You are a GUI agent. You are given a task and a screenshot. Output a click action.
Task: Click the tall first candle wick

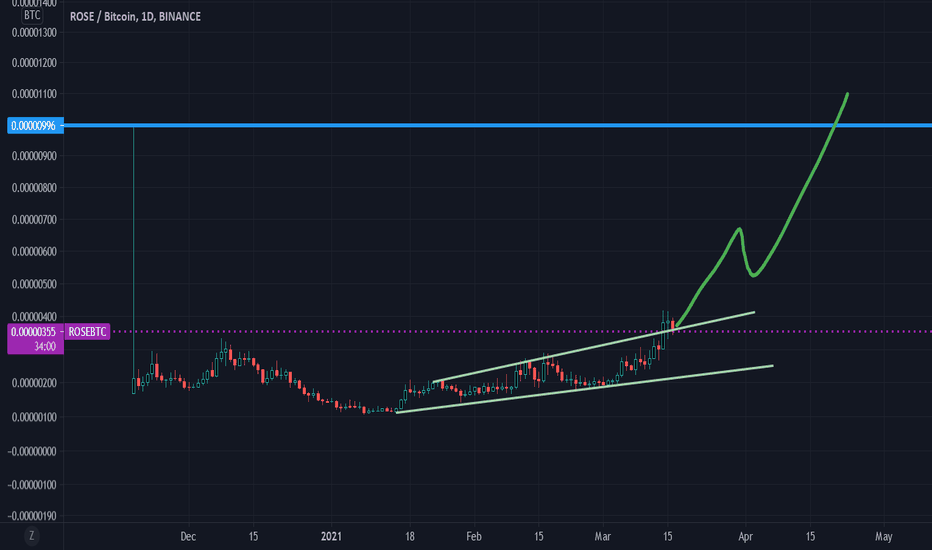[134, 250]
